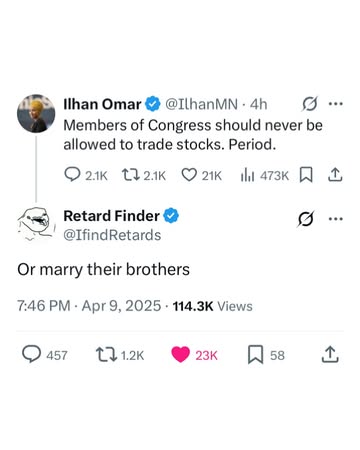
Task: Click the Grok icon on the reply tweet
Action: (306, 219)
